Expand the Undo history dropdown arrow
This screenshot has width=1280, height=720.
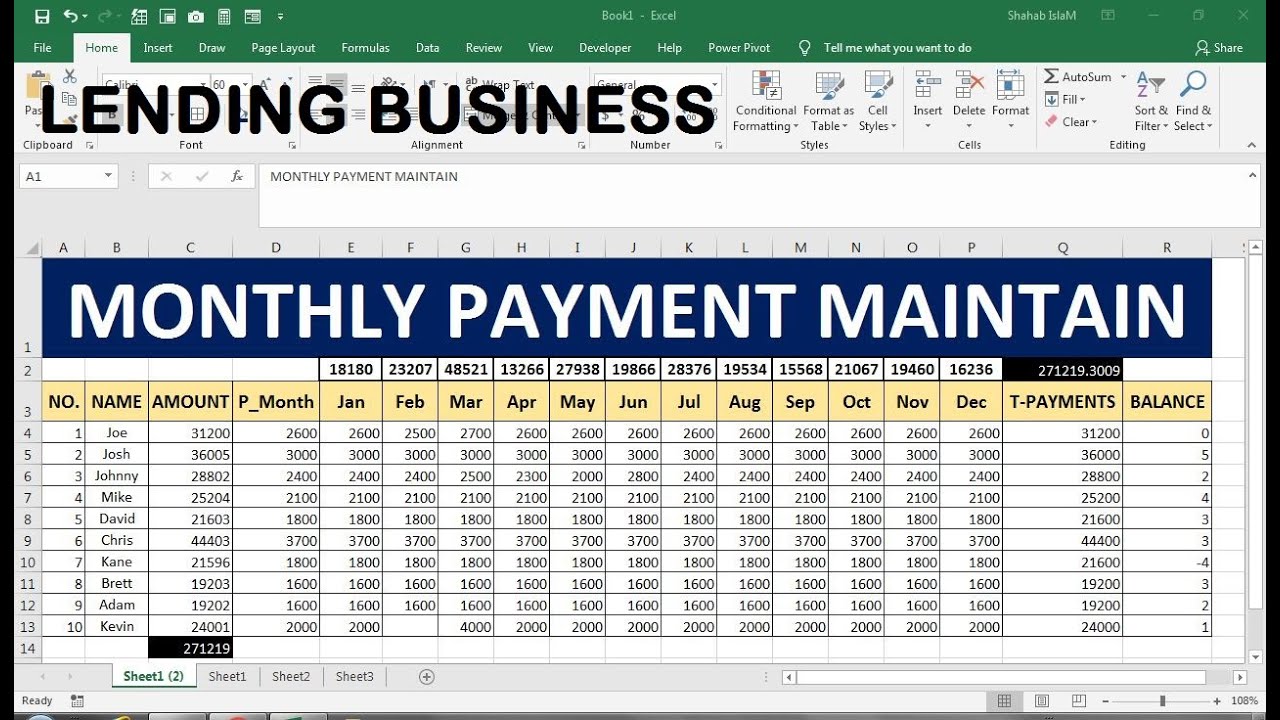point(86,16)
